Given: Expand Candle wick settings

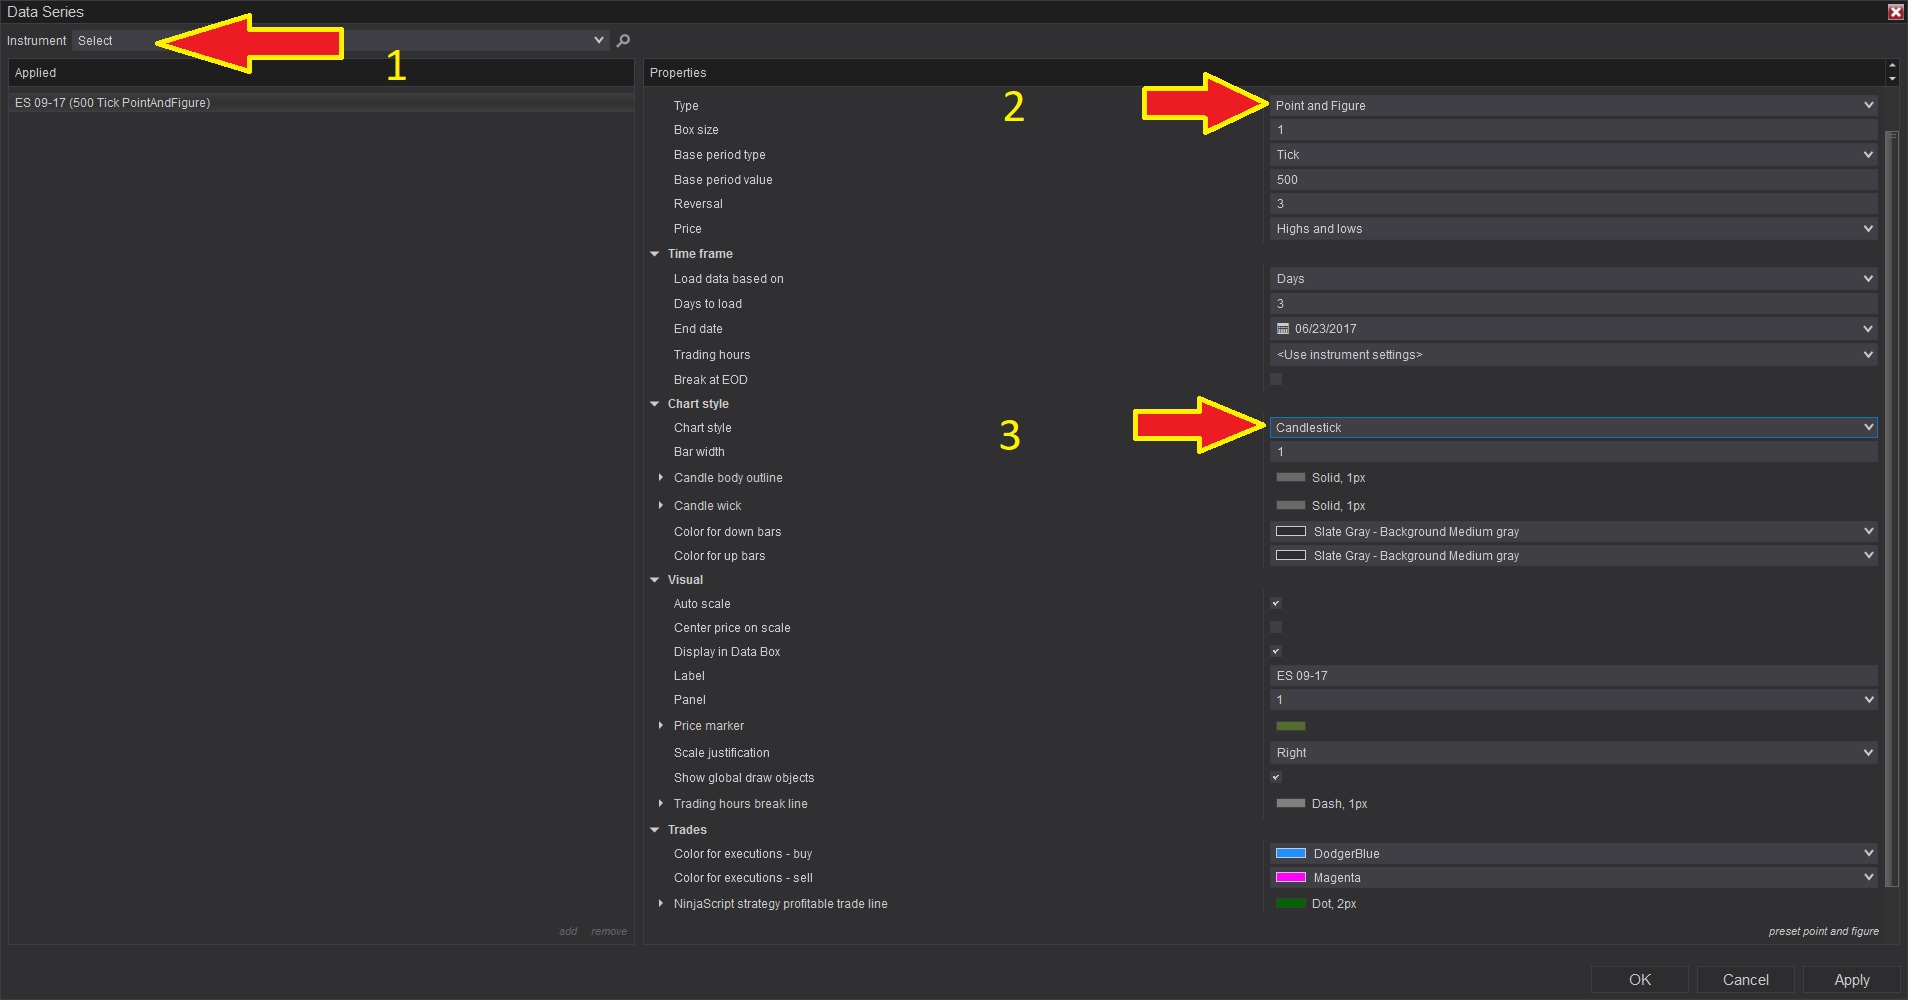Looking at the screenshot, I should 661,505.
